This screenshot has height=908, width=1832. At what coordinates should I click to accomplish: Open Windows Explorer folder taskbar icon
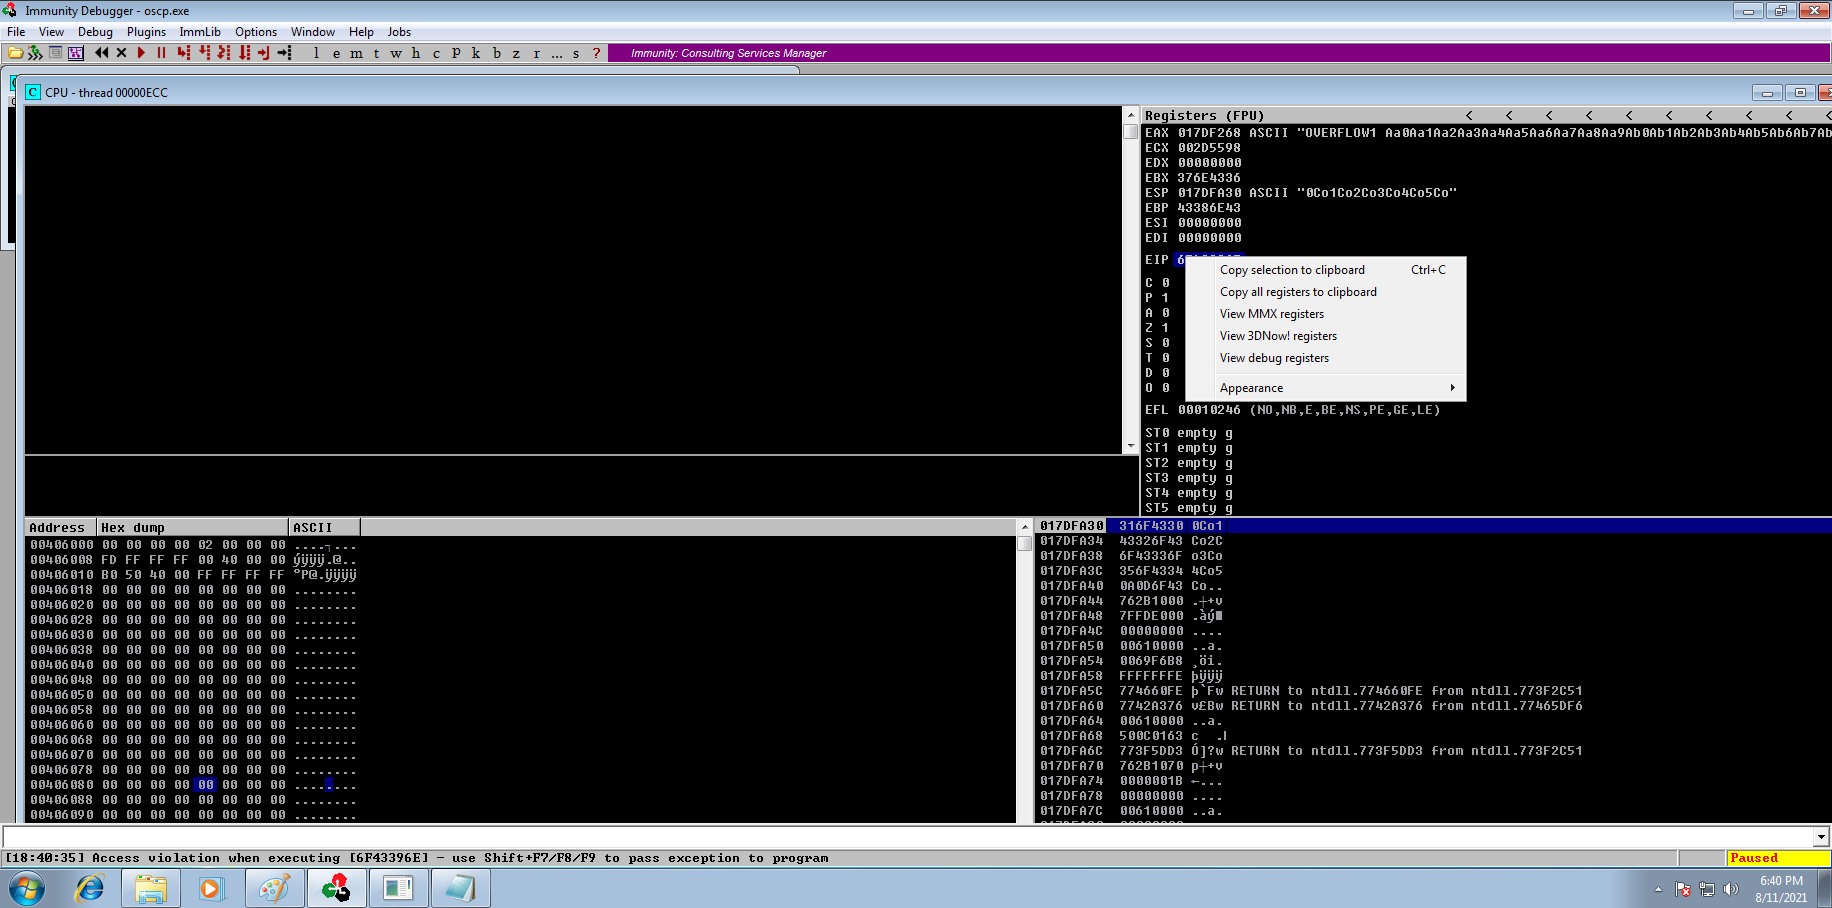151,888
